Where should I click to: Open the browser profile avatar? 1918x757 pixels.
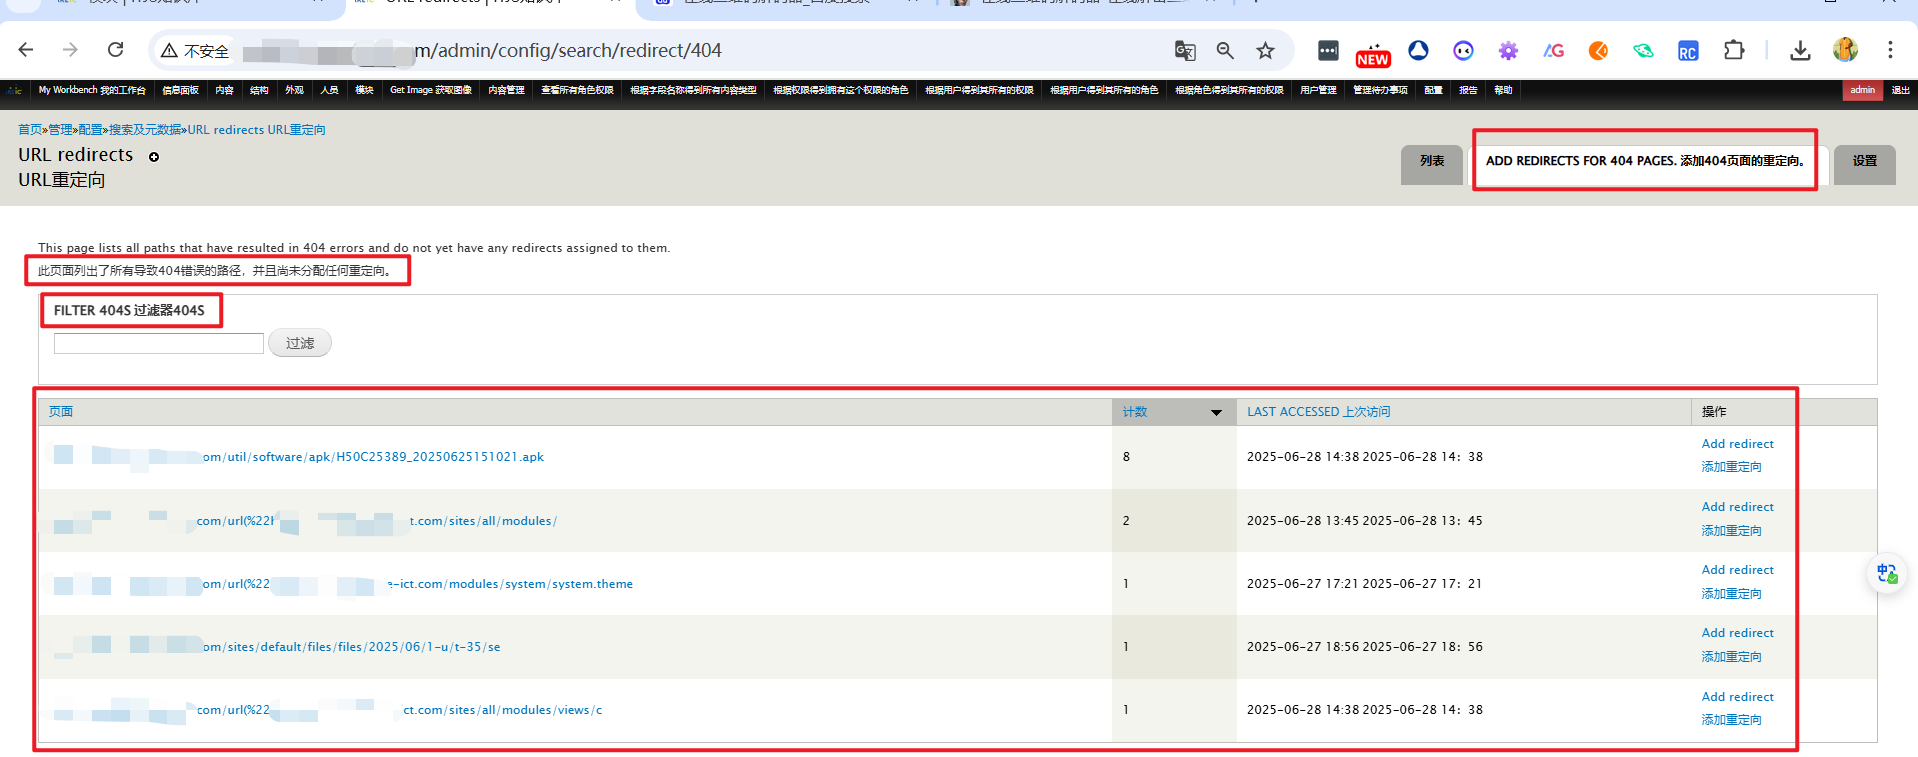[1845, 50]
